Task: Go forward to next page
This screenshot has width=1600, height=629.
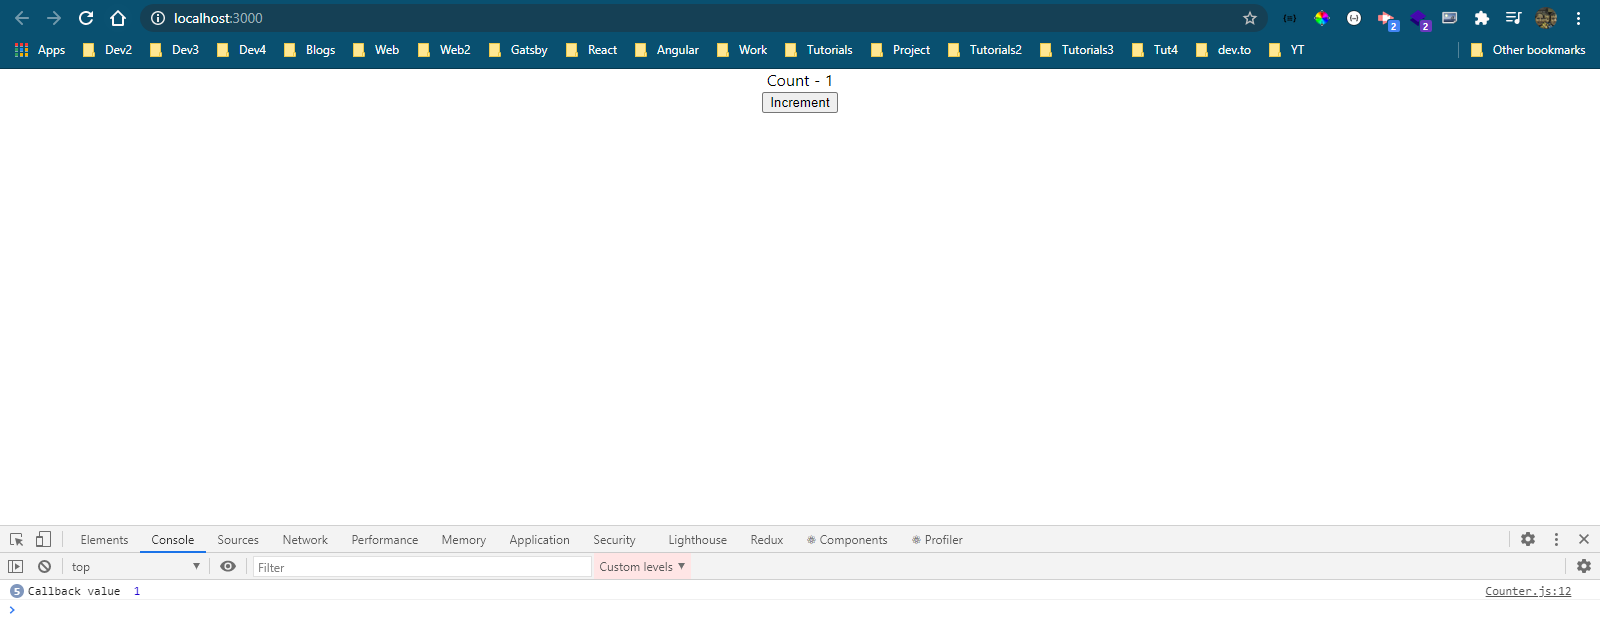Action: pos(54,18)
